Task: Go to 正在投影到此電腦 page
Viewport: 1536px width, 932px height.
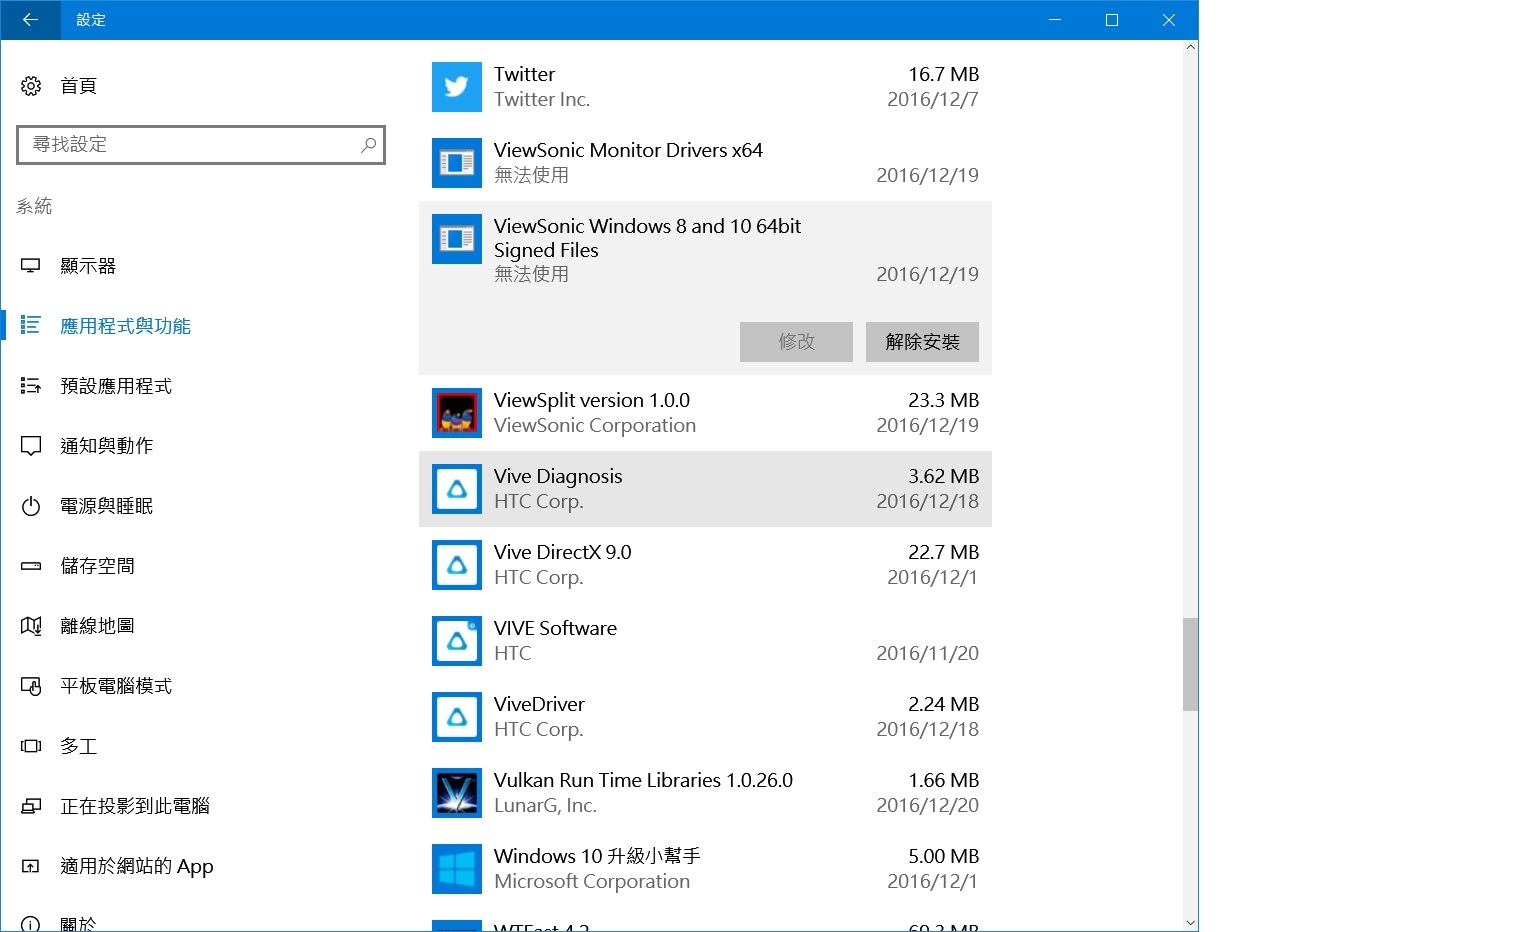Action: tap(135, 806)
